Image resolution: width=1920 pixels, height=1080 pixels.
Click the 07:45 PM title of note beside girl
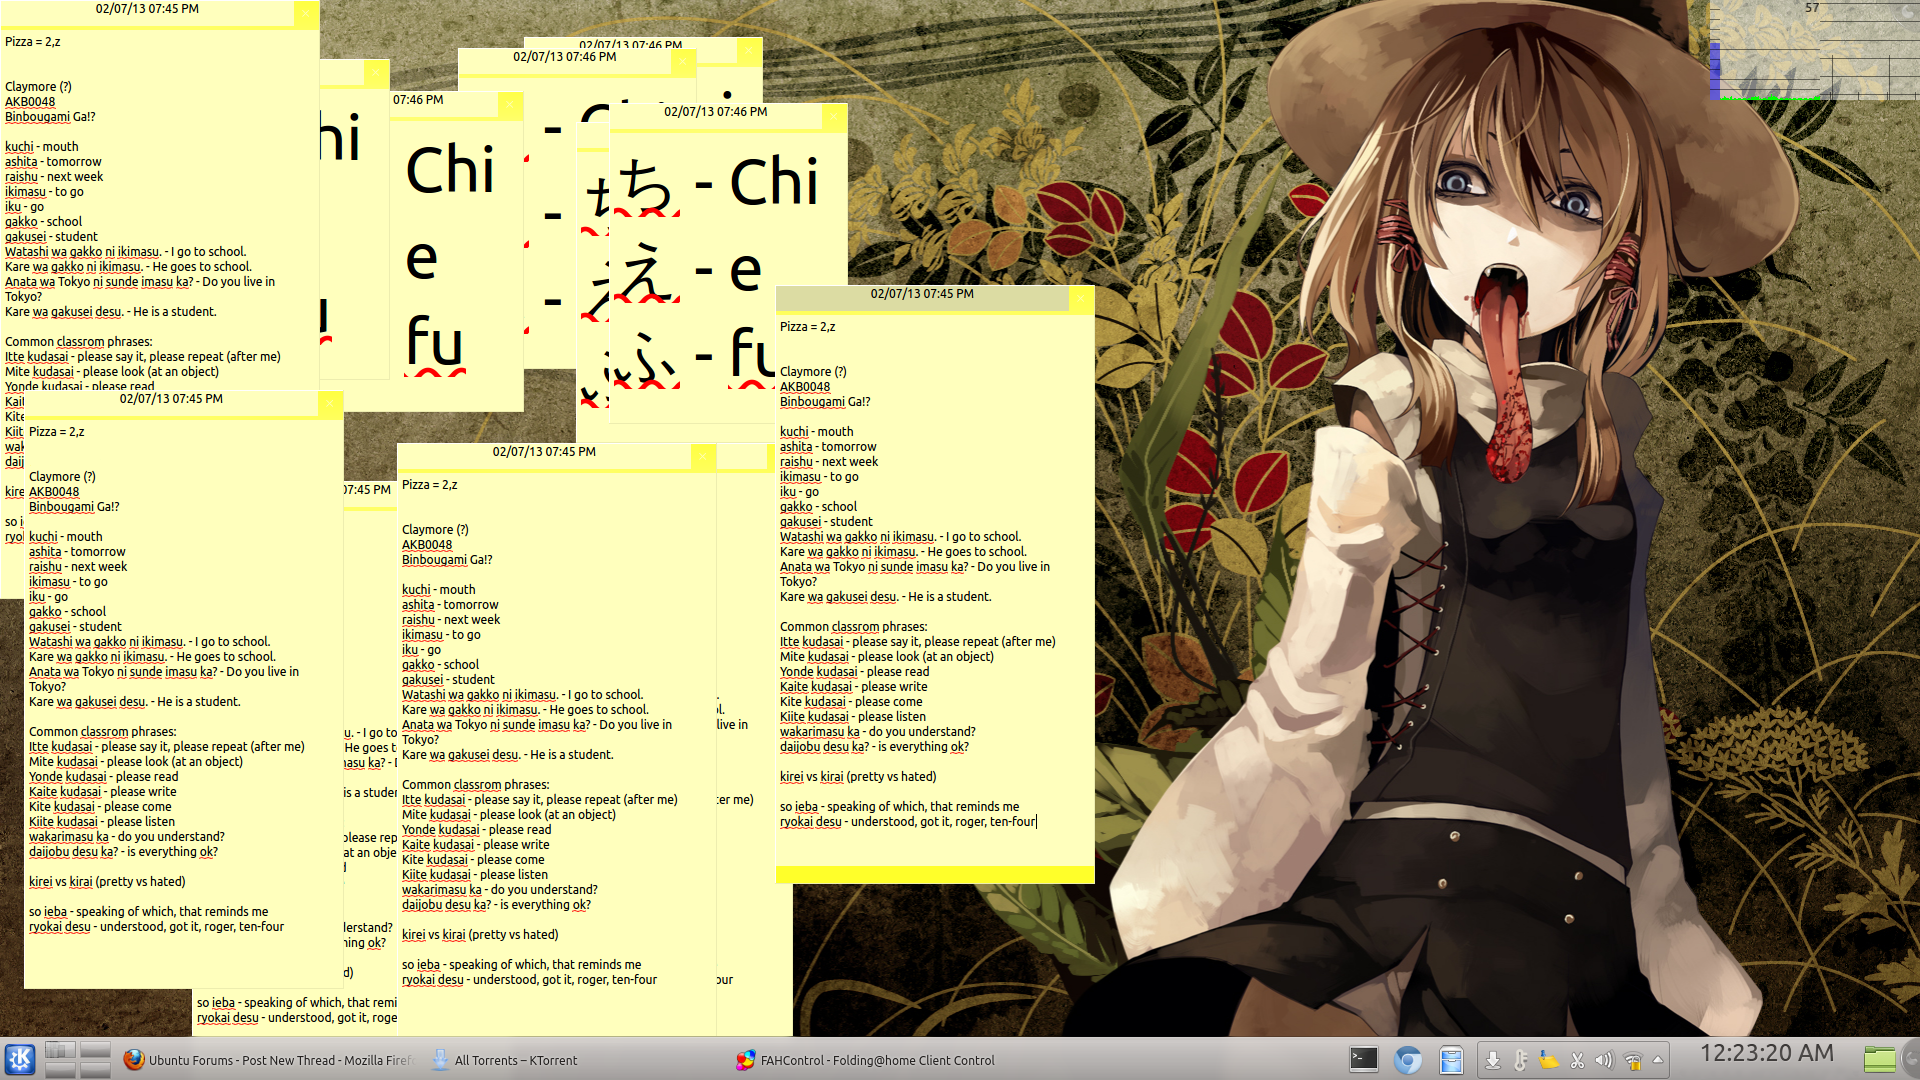pyautogui.click(x=921, y=294)
